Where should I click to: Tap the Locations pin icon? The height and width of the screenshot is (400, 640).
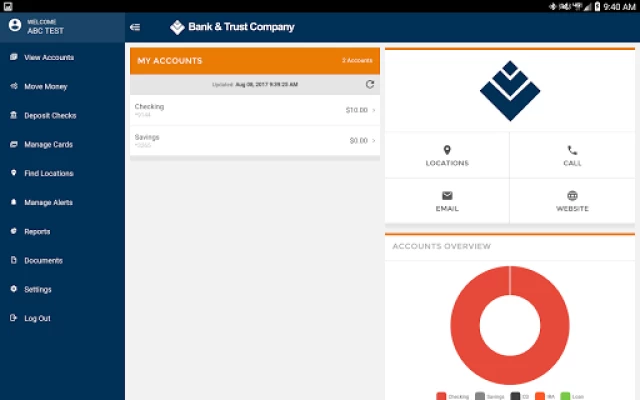[447, 150]
